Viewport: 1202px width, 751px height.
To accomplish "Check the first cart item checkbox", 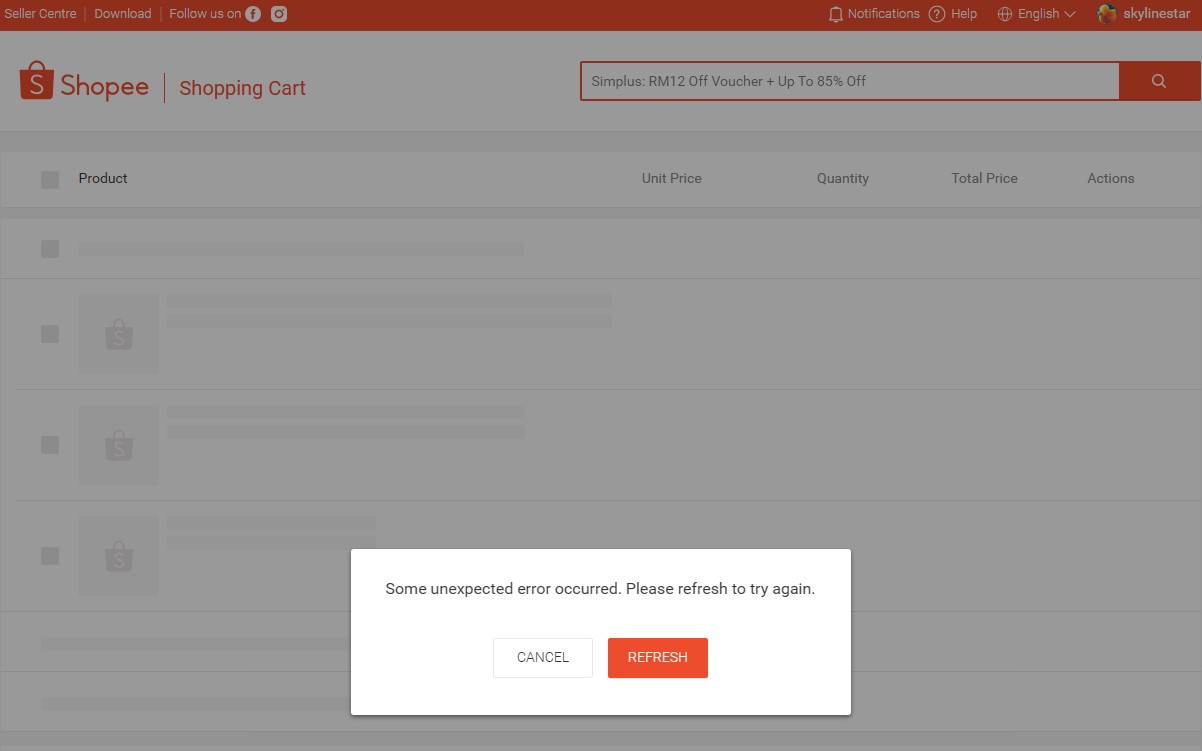I will pyautogui.click(x=50, y=334).
